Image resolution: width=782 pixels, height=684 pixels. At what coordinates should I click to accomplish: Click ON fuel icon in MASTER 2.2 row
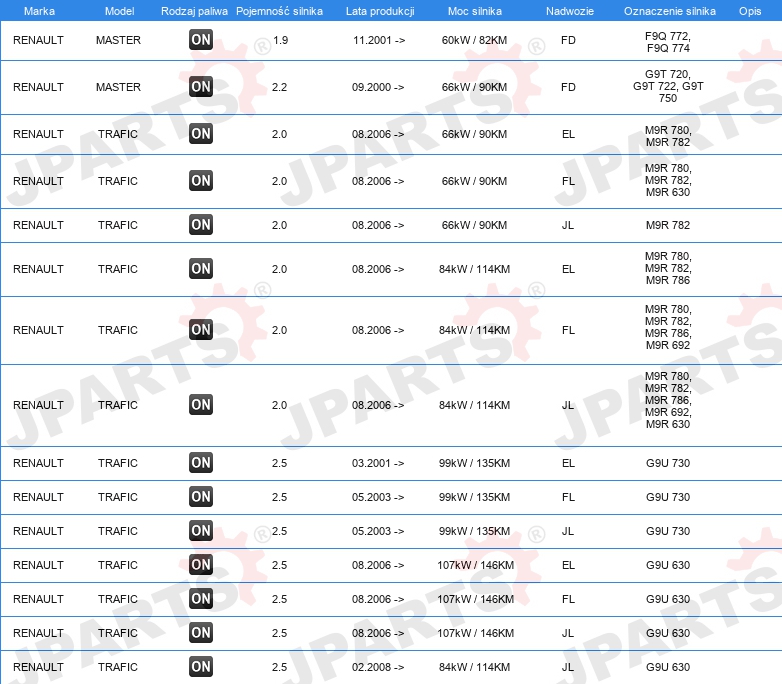tap(201, 87)
